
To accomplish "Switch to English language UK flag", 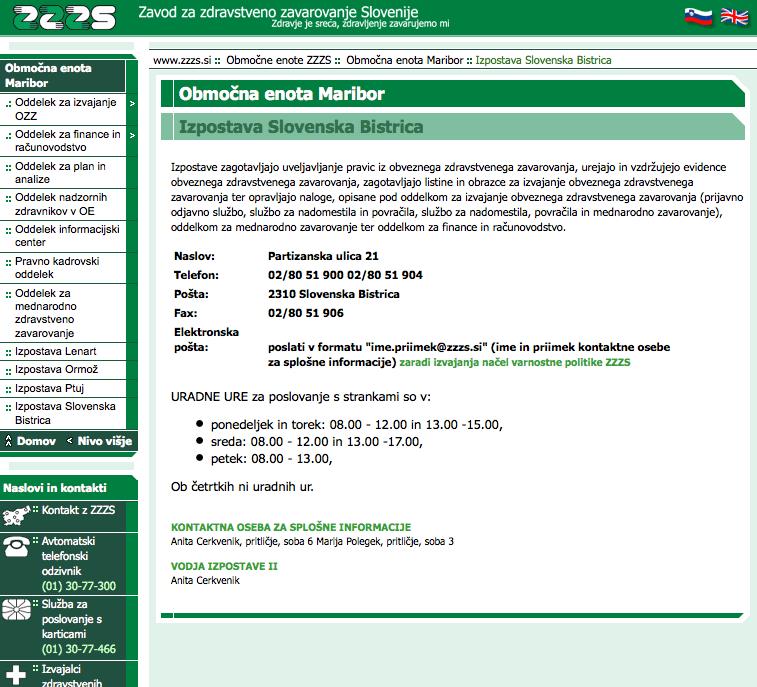I will tap(734, 17).
